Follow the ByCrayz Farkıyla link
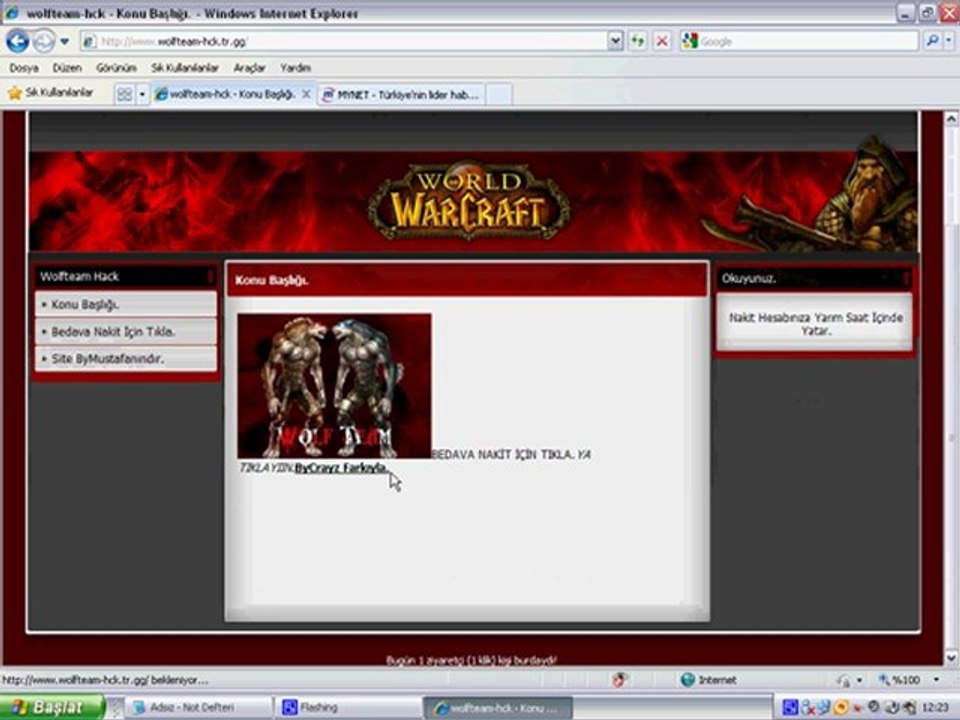 (x=341, y=468)
